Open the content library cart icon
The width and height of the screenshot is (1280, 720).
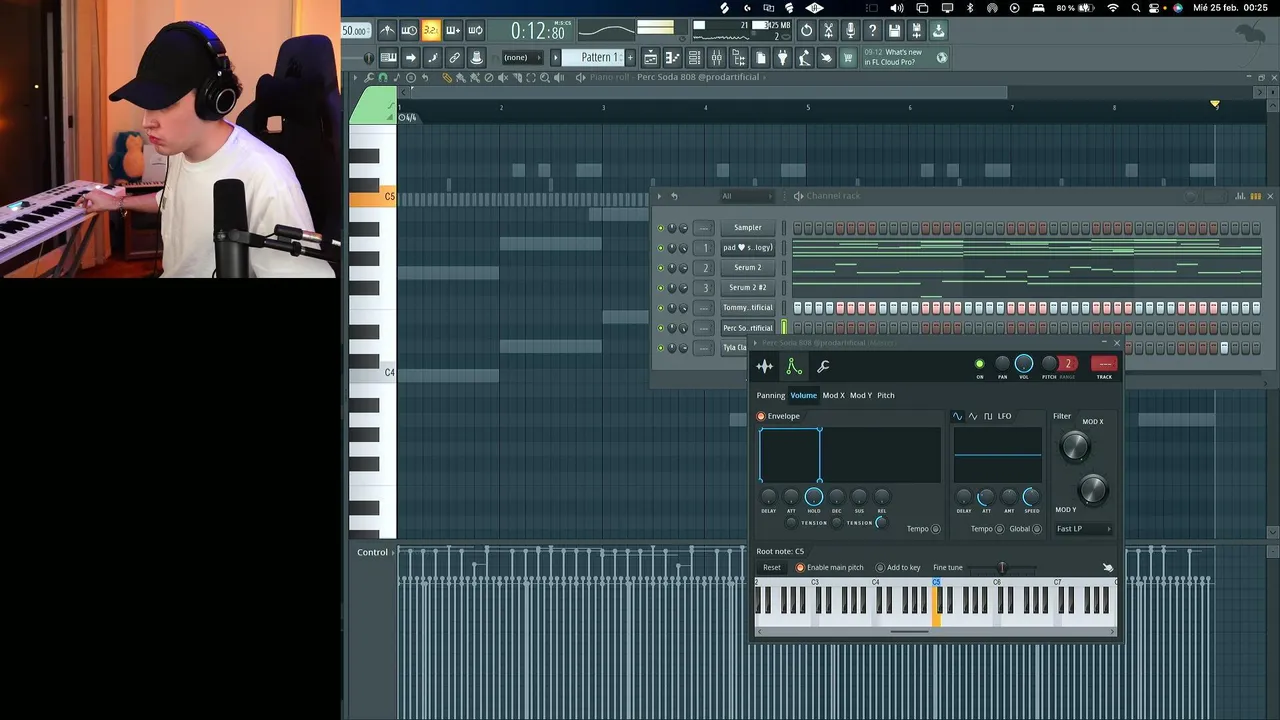coord(848,58)
